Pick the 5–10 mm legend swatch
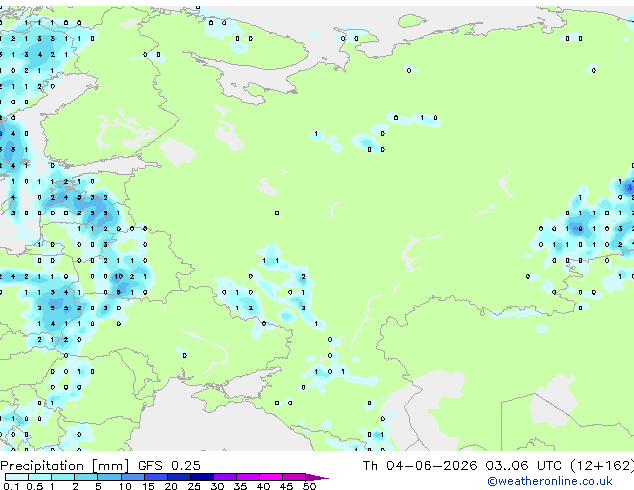Image resolution: width=634 pixels, height=490 pixels. point(109,477)
